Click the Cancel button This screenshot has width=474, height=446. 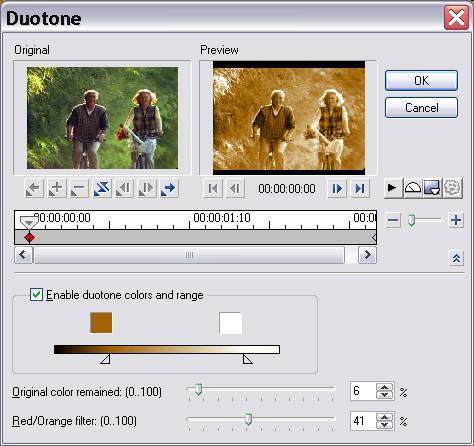(x=421, y=108)
